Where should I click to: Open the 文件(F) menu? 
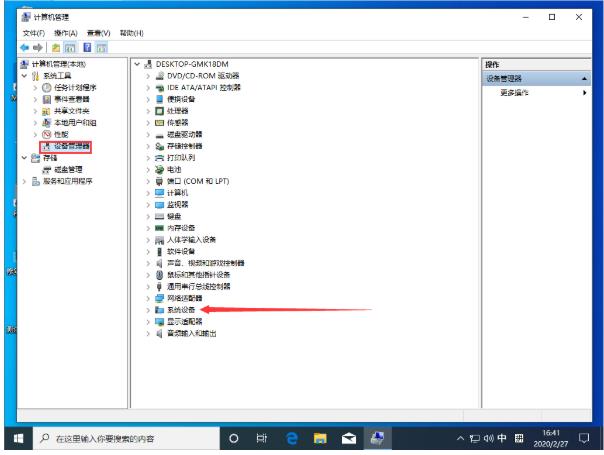click(x=34, y=33)
